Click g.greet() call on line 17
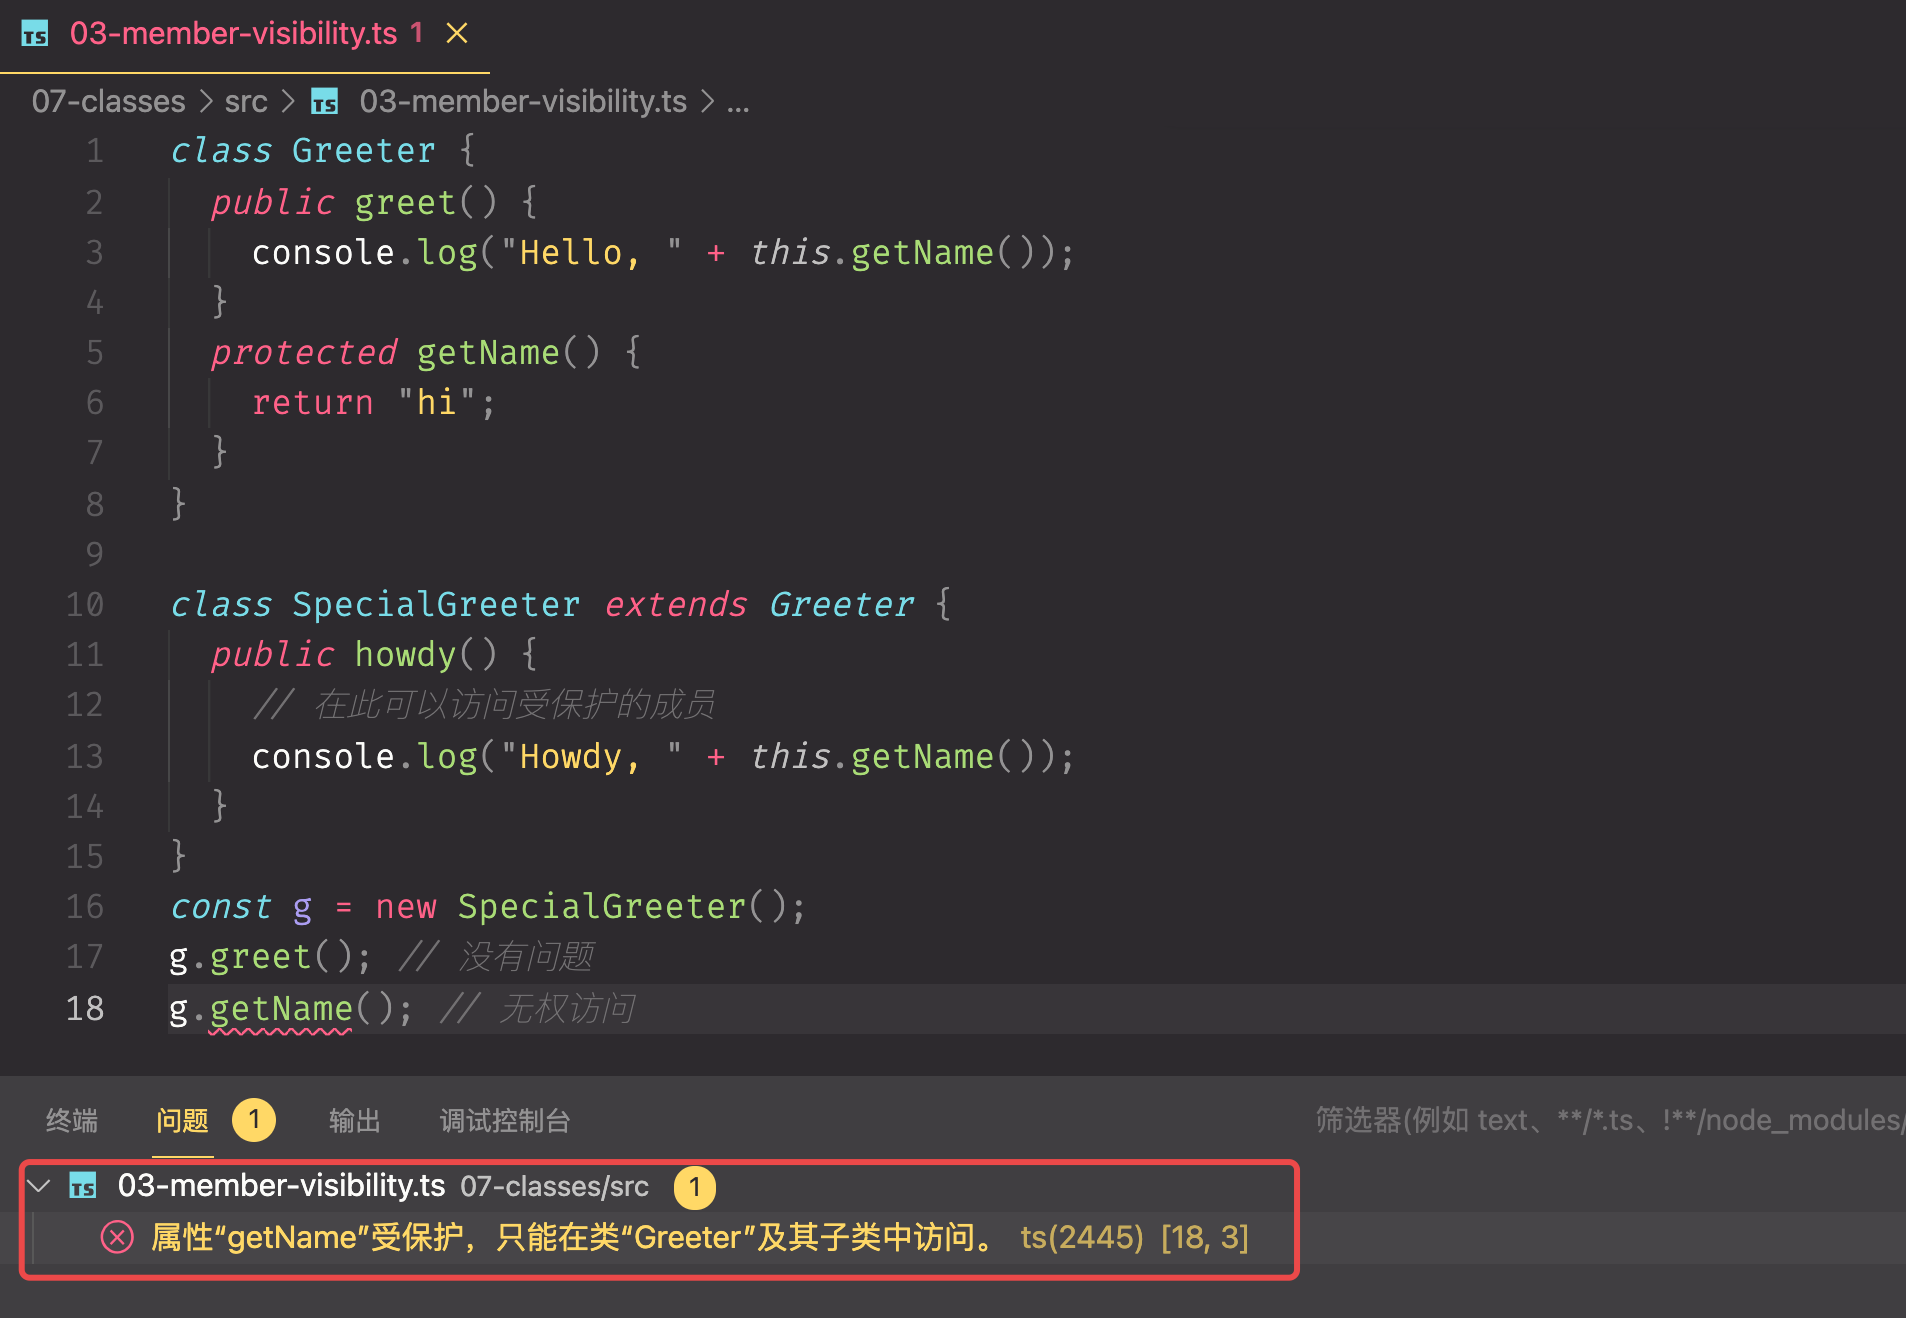 pyautogui.click(x=270, y=957)
